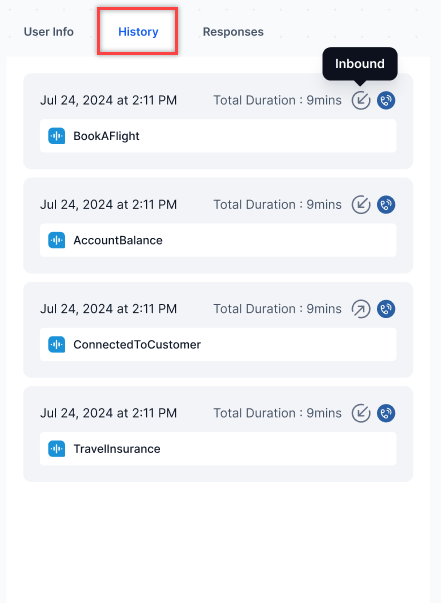Screen dimensions: 441x603
Task: Click the inbound arrow icon on BookAFlight entry
Action: pos(361,100)
